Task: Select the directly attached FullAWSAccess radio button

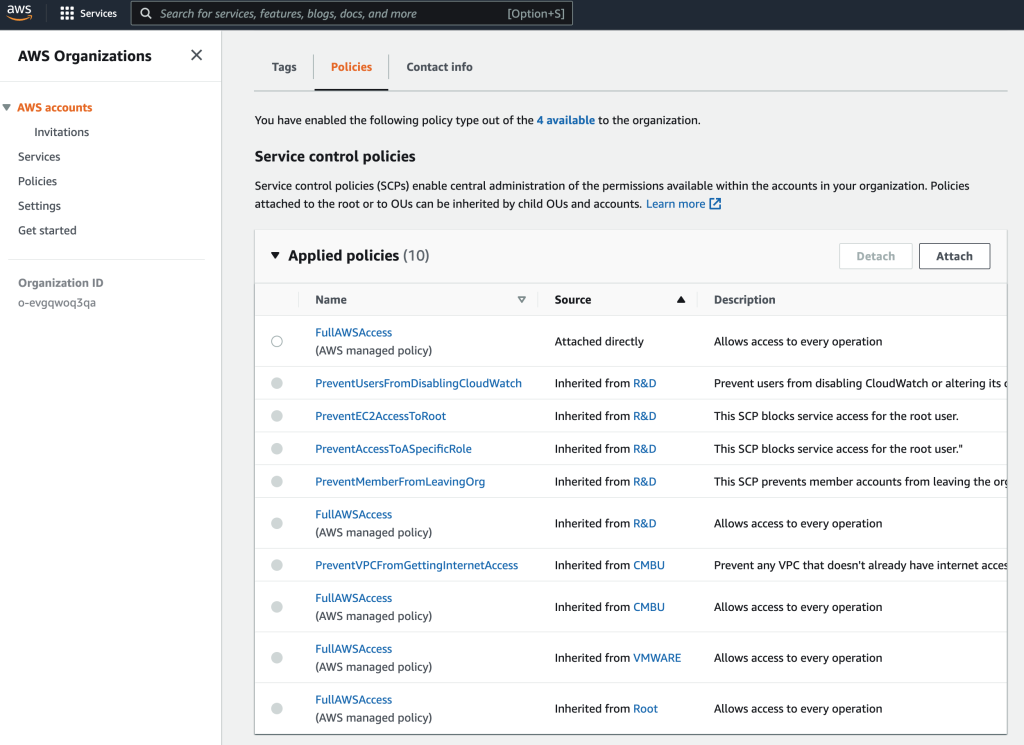Action: point(277,342)
